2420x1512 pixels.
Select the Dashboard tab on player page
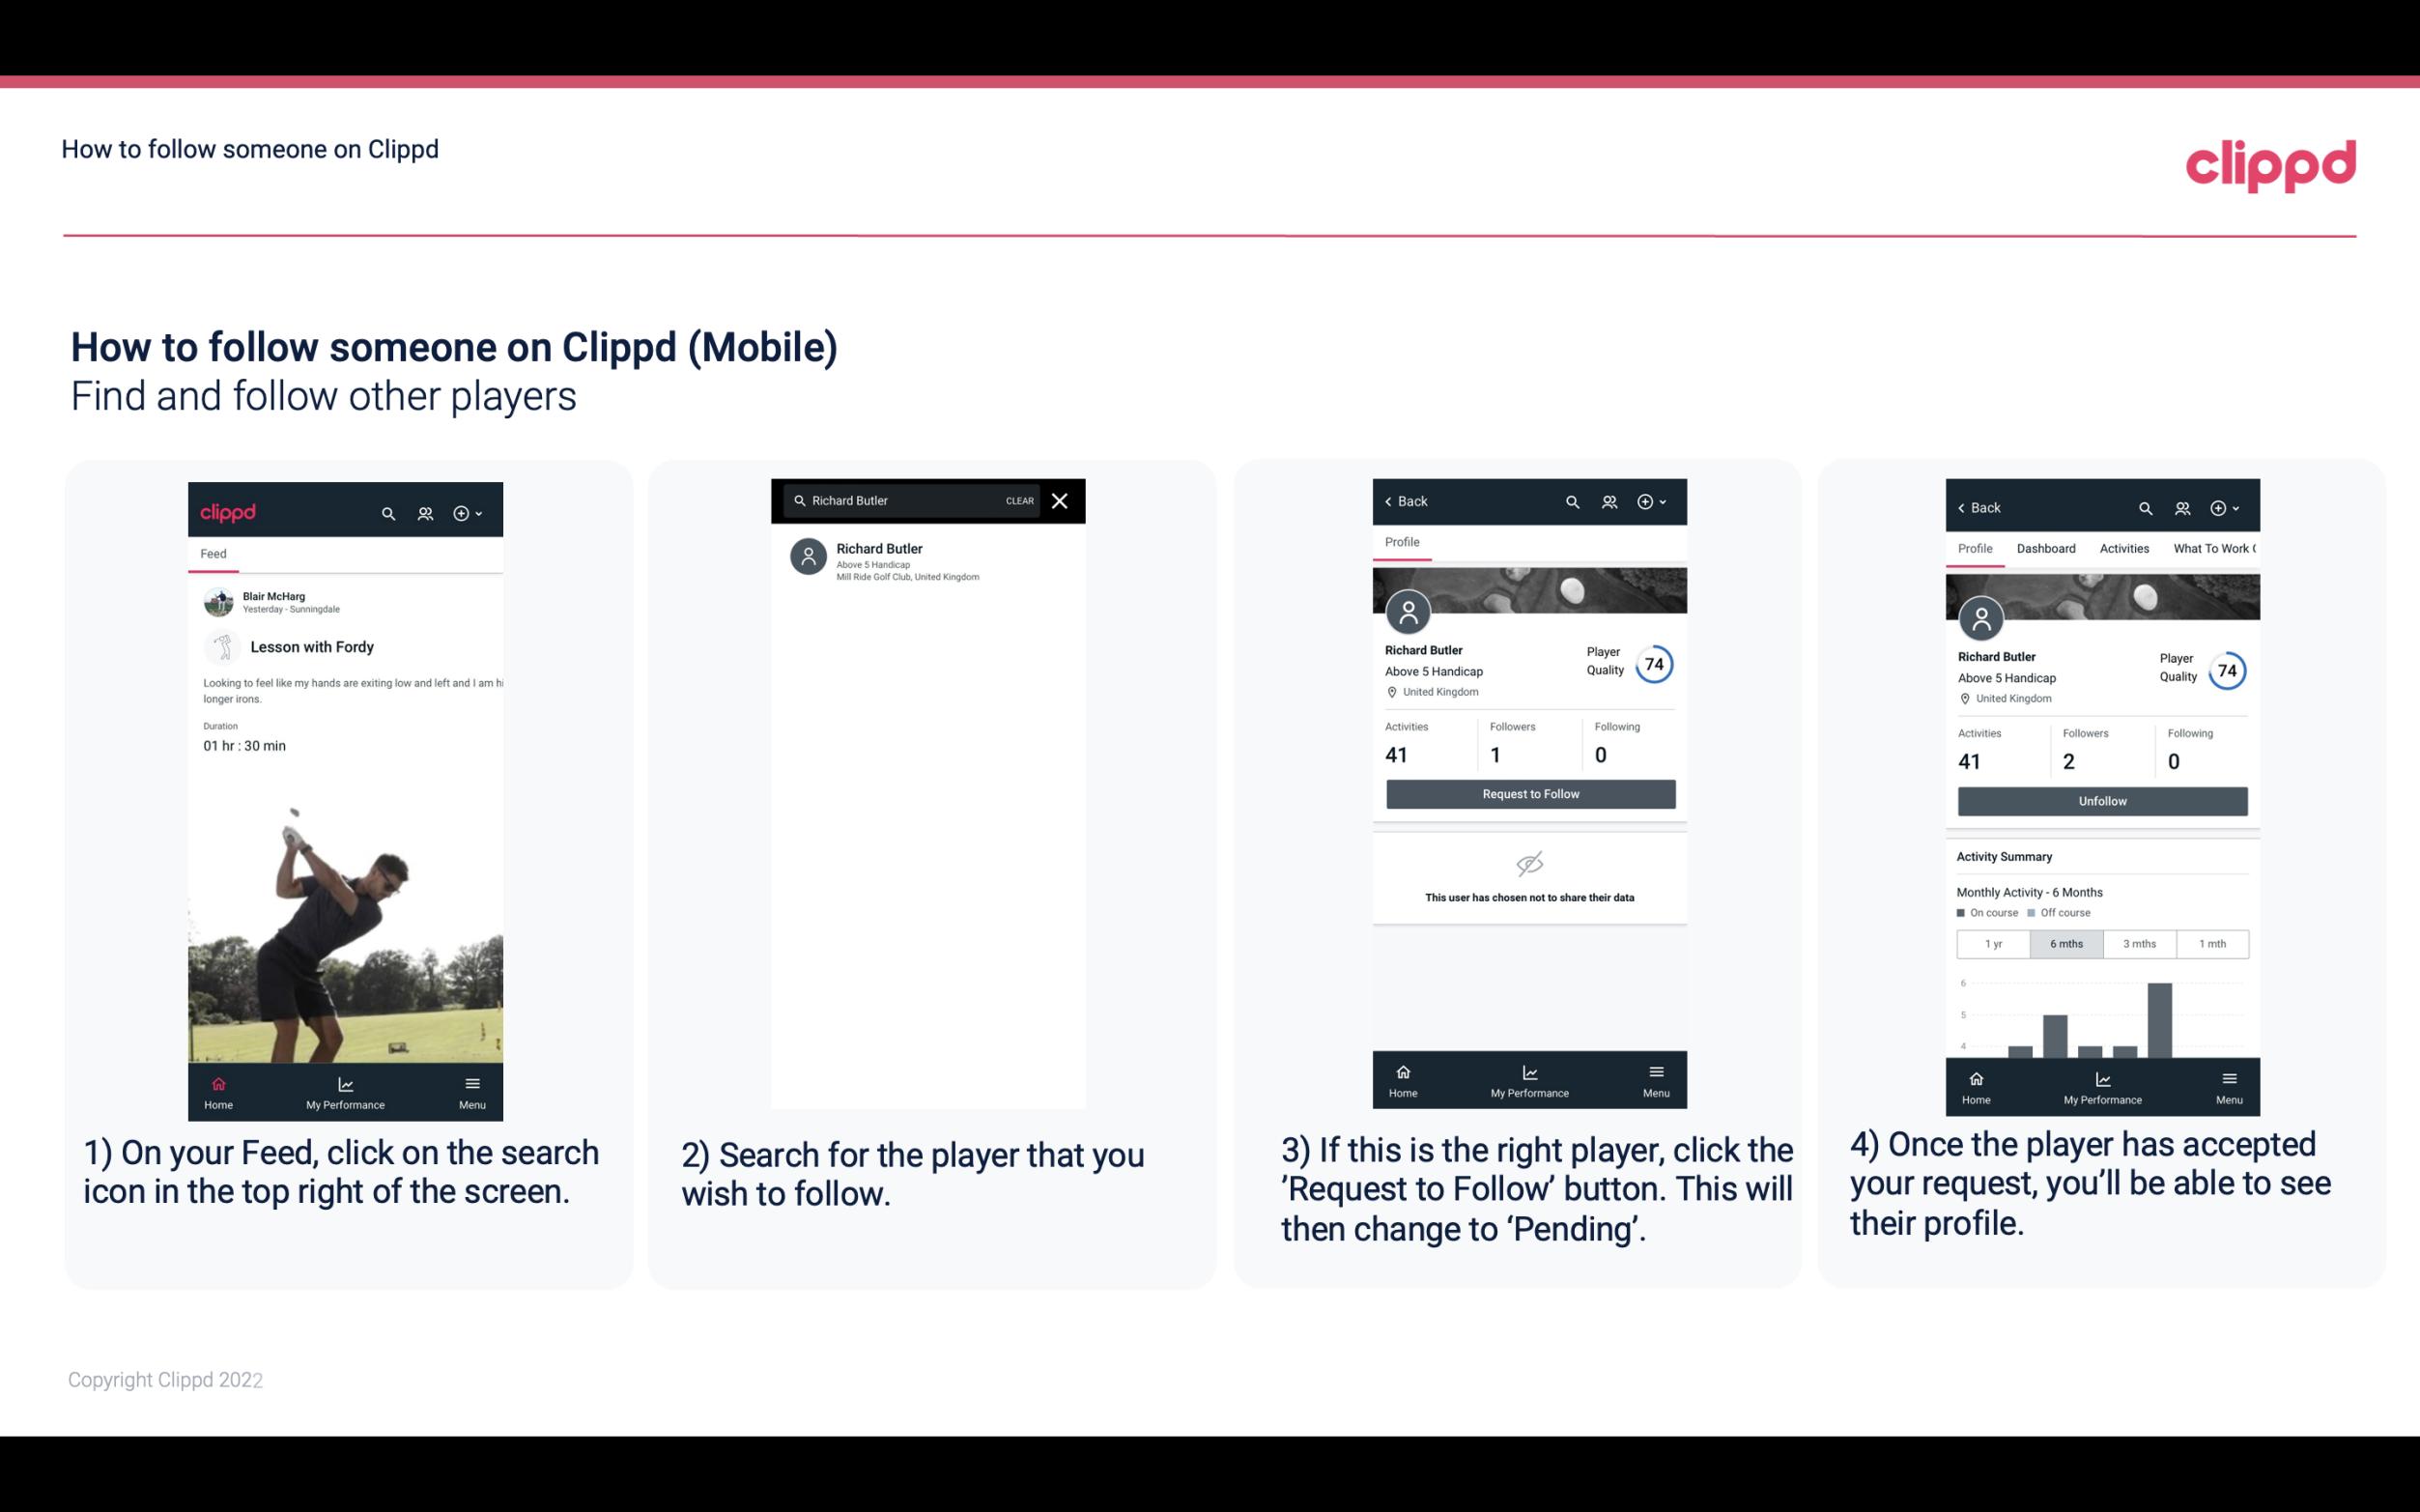click(x=2047, y=547)
